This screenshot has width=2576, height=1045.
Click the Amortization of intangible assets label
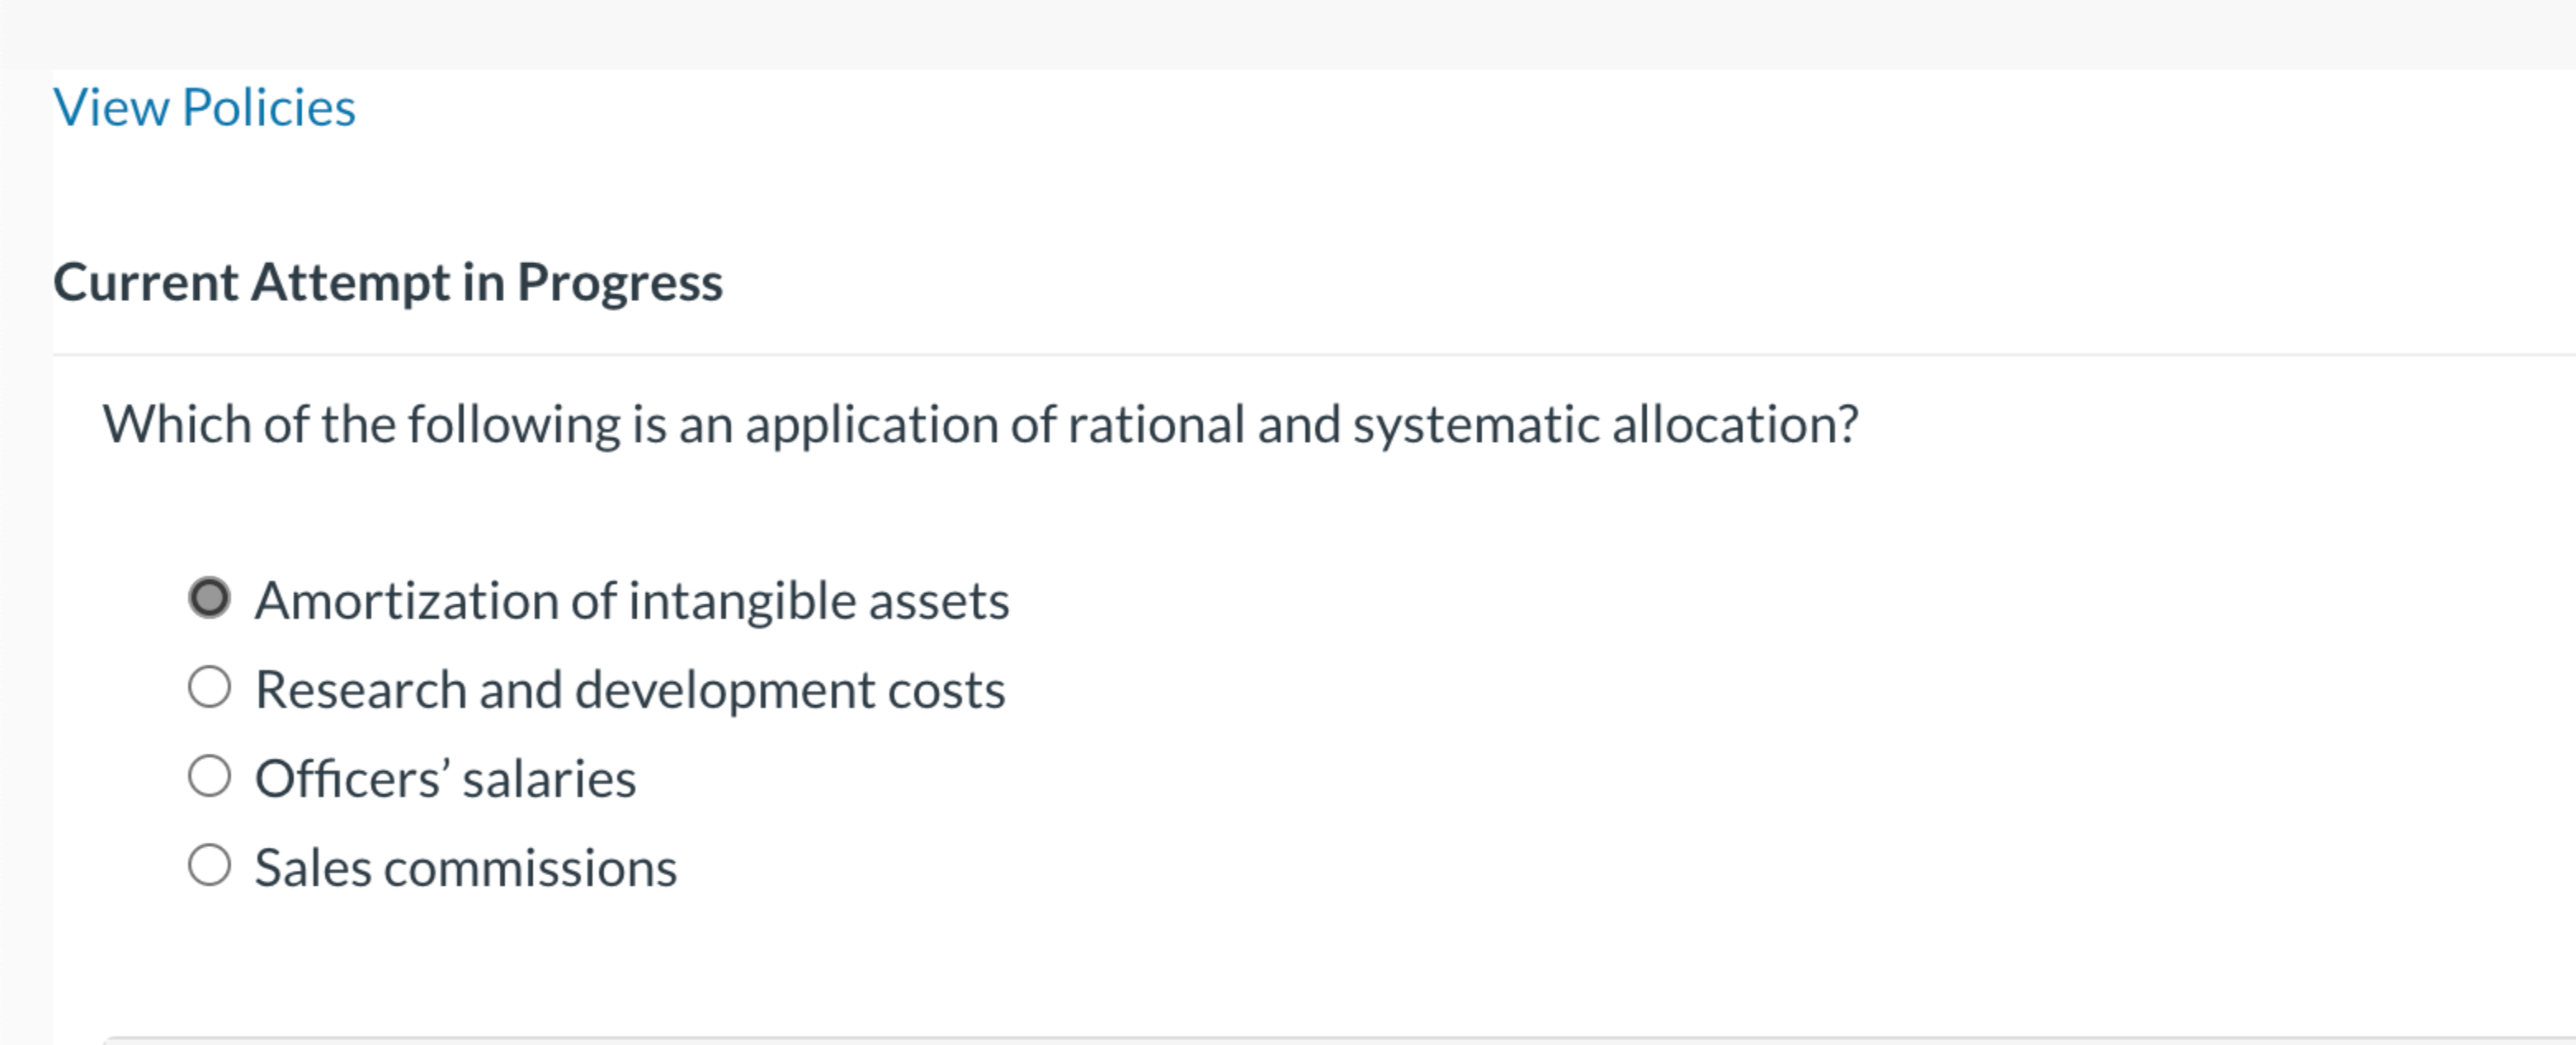click(632, 600)
